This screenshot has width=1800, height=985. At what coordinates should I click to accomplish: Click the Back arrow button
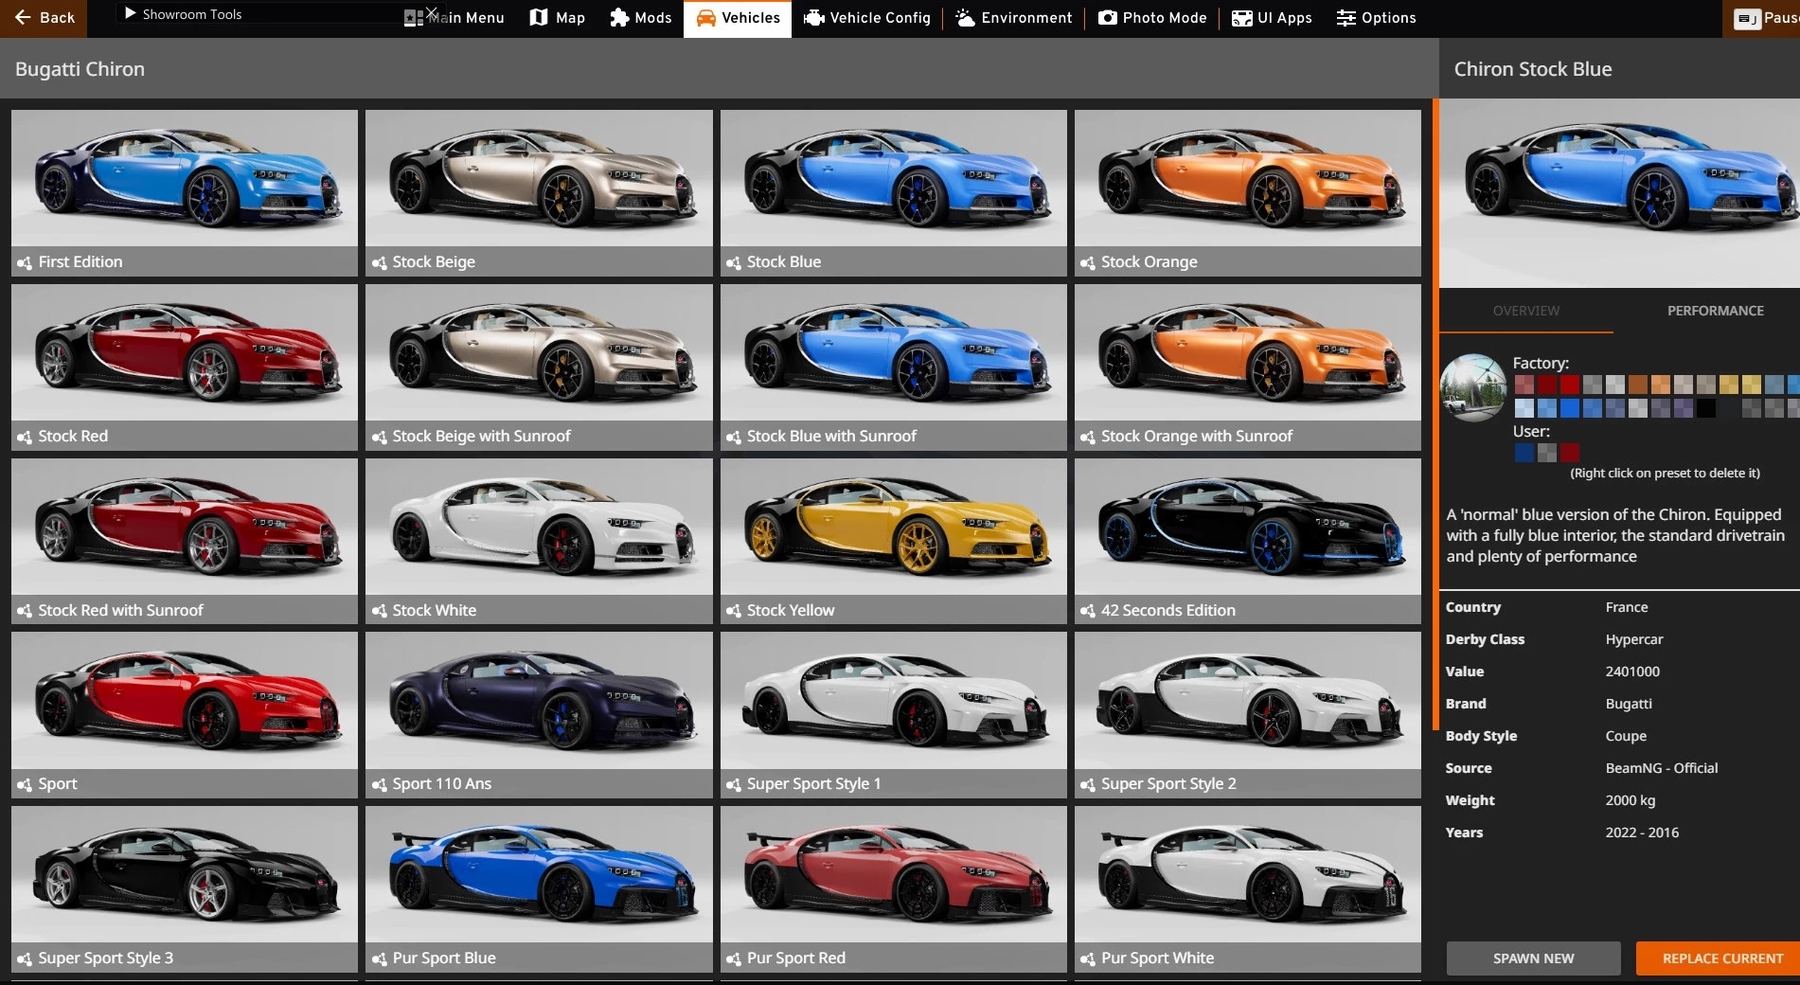click(x=44, y=18)
